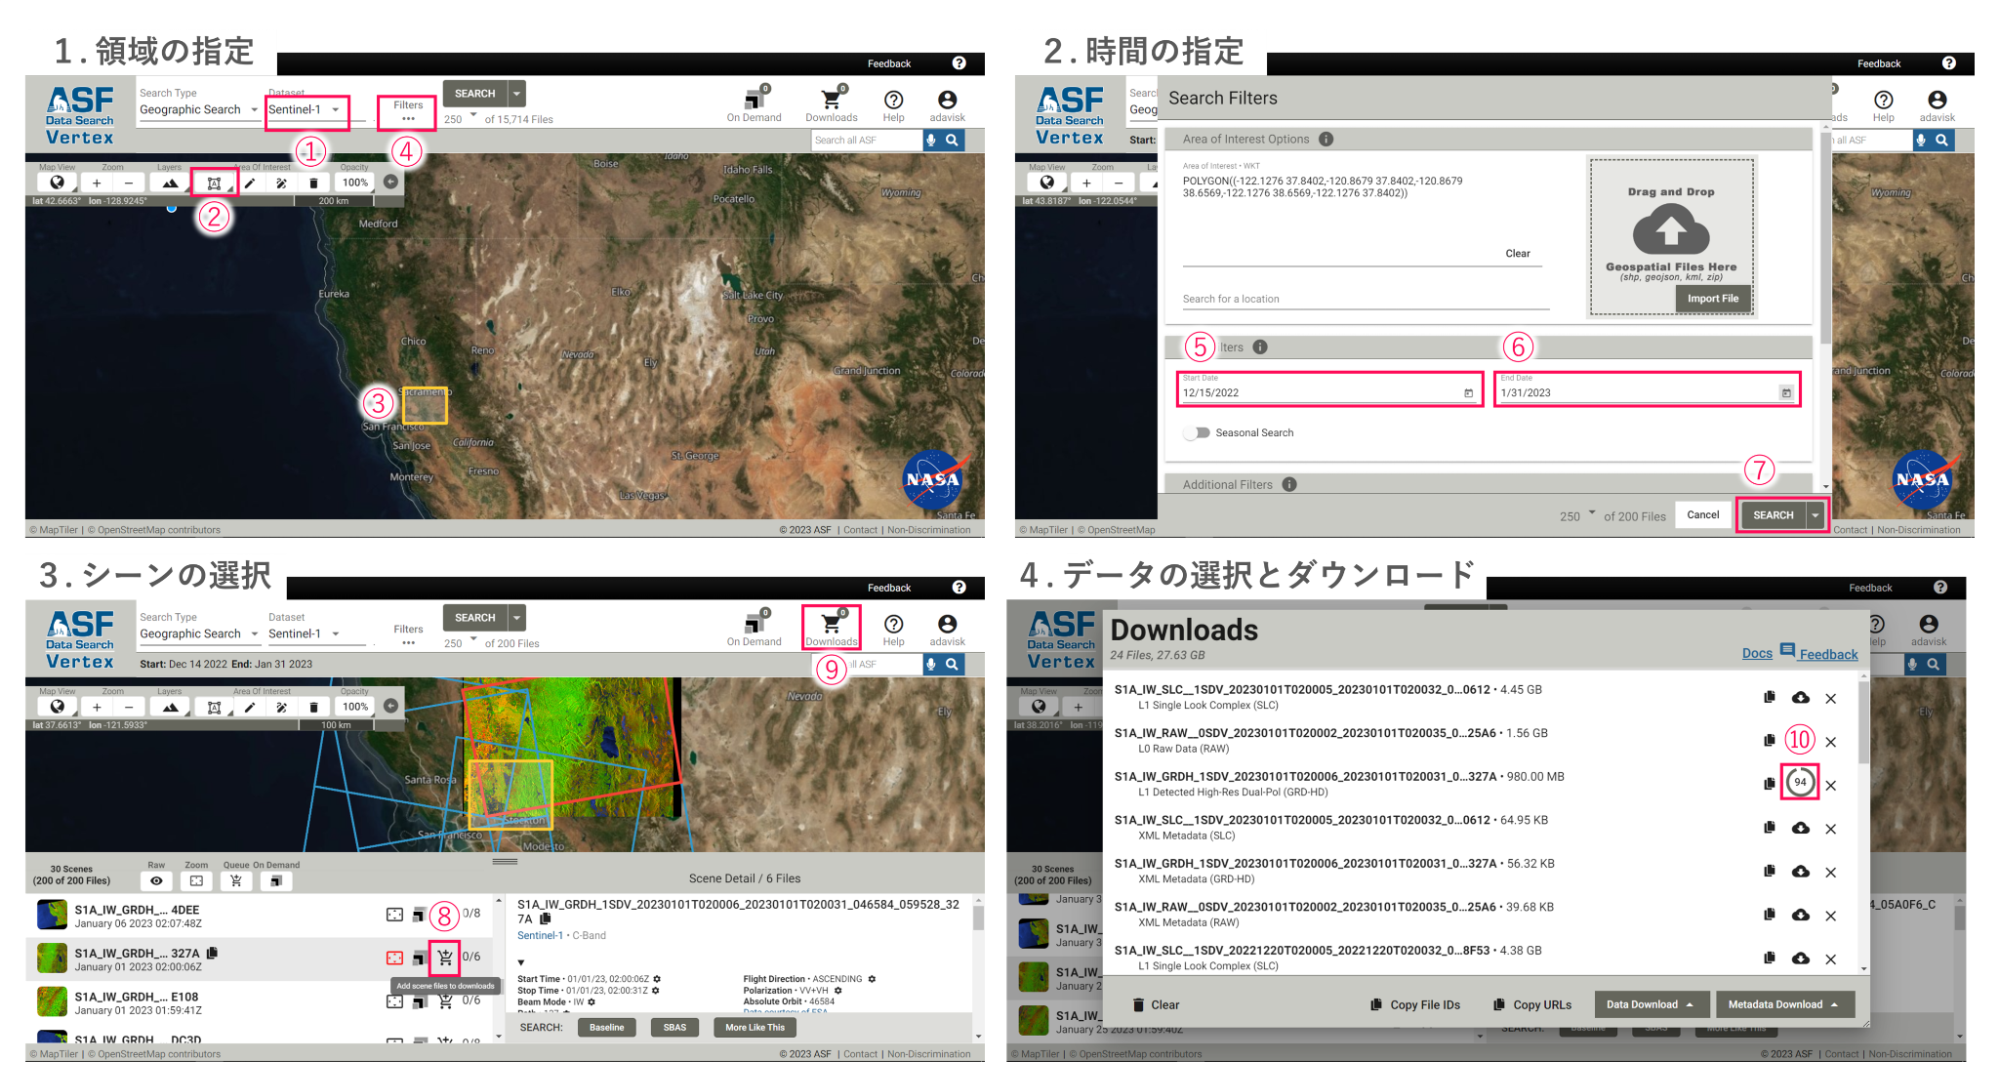Expand the SEARCH button arrow in panel 1
The width and height of the screenshot is (1999, 1077).
coord(517,94)
